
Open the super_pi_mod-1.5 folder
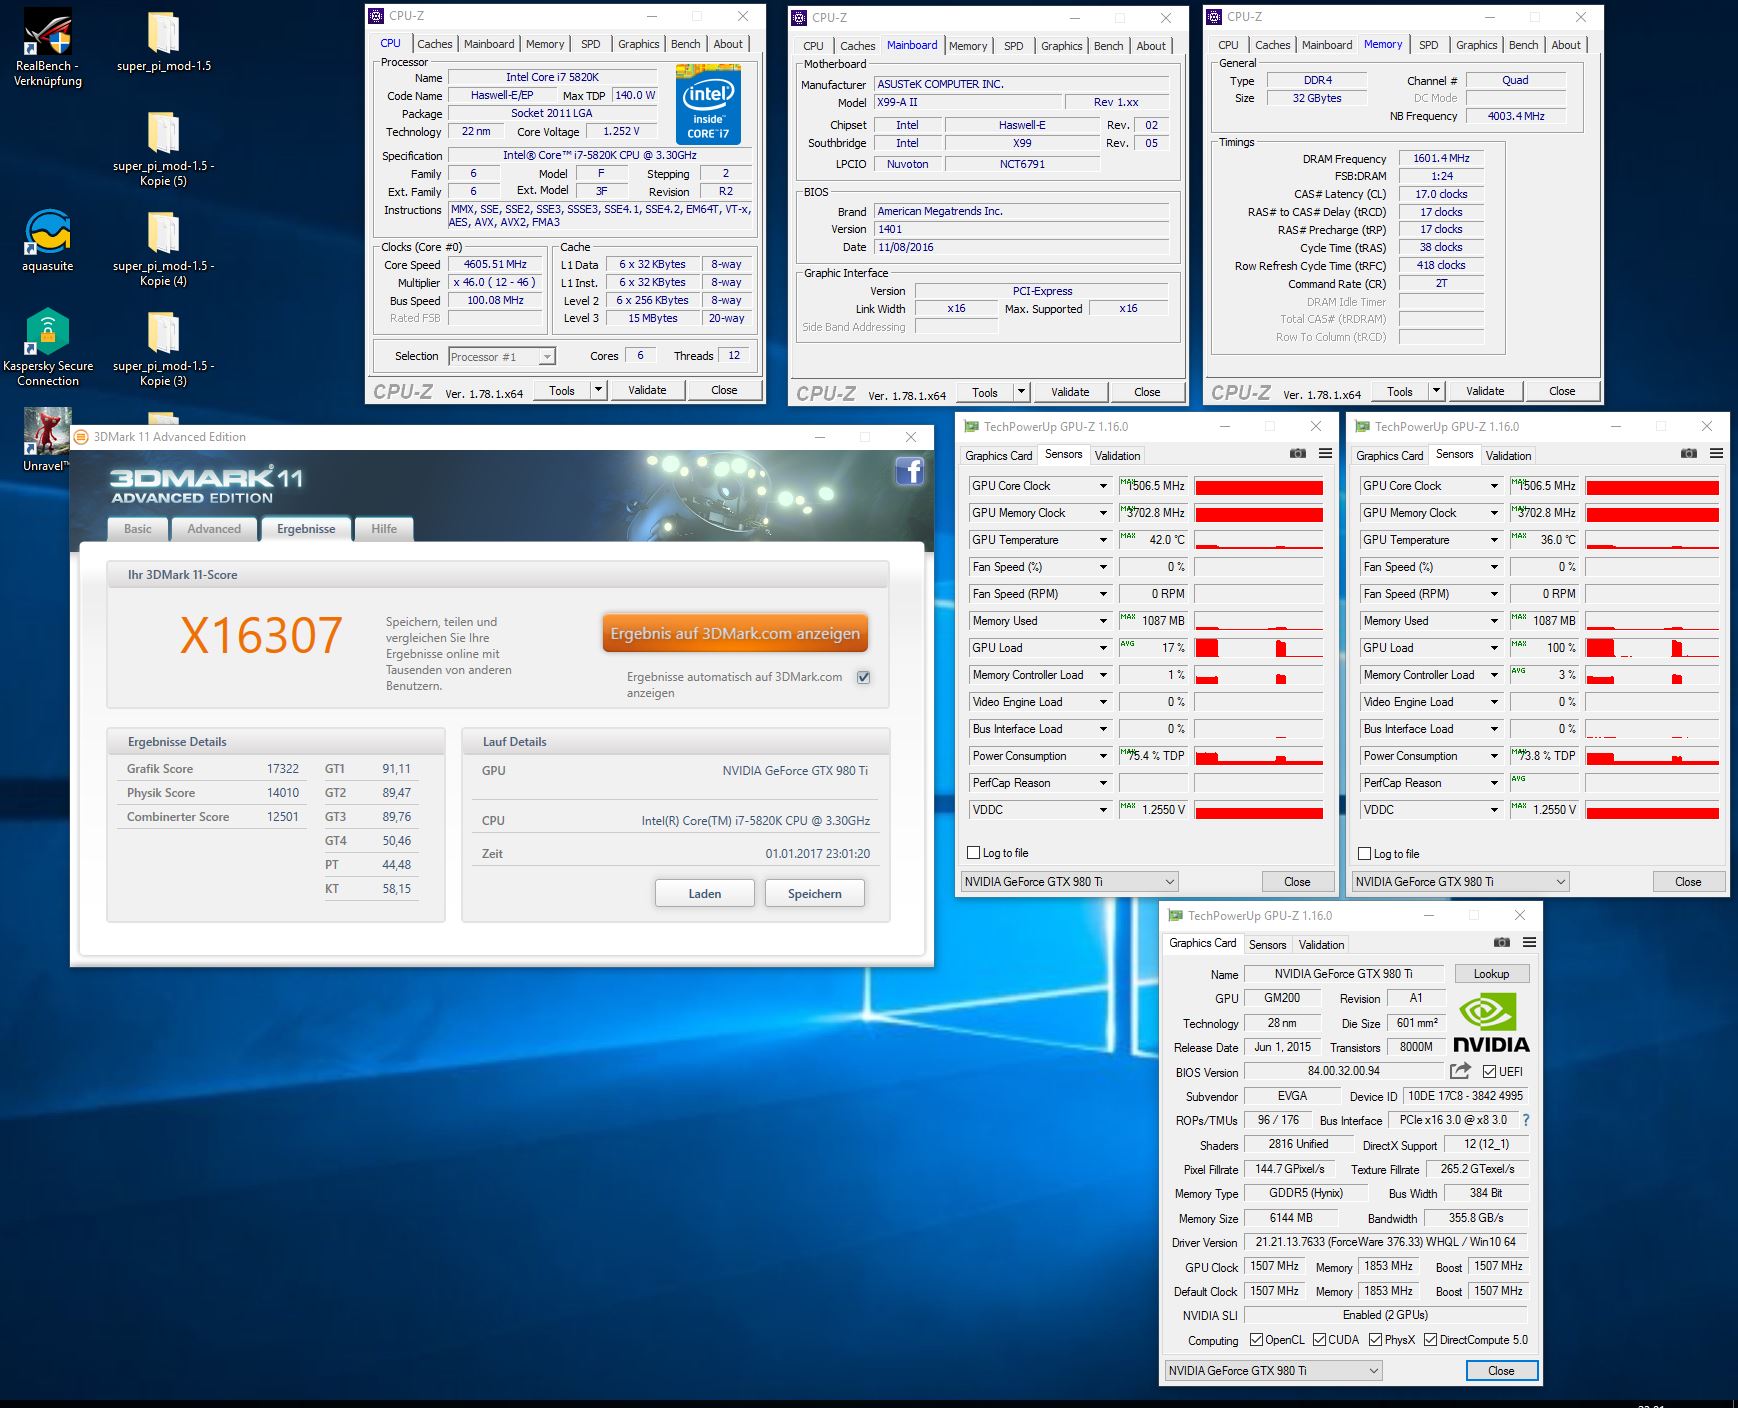pos(164,42)
